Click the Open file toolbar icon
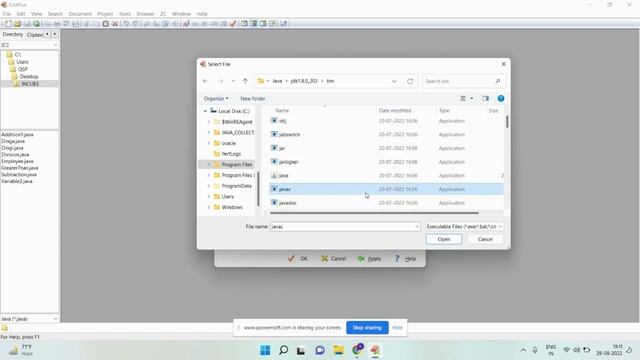 click(x=17, y=24)
